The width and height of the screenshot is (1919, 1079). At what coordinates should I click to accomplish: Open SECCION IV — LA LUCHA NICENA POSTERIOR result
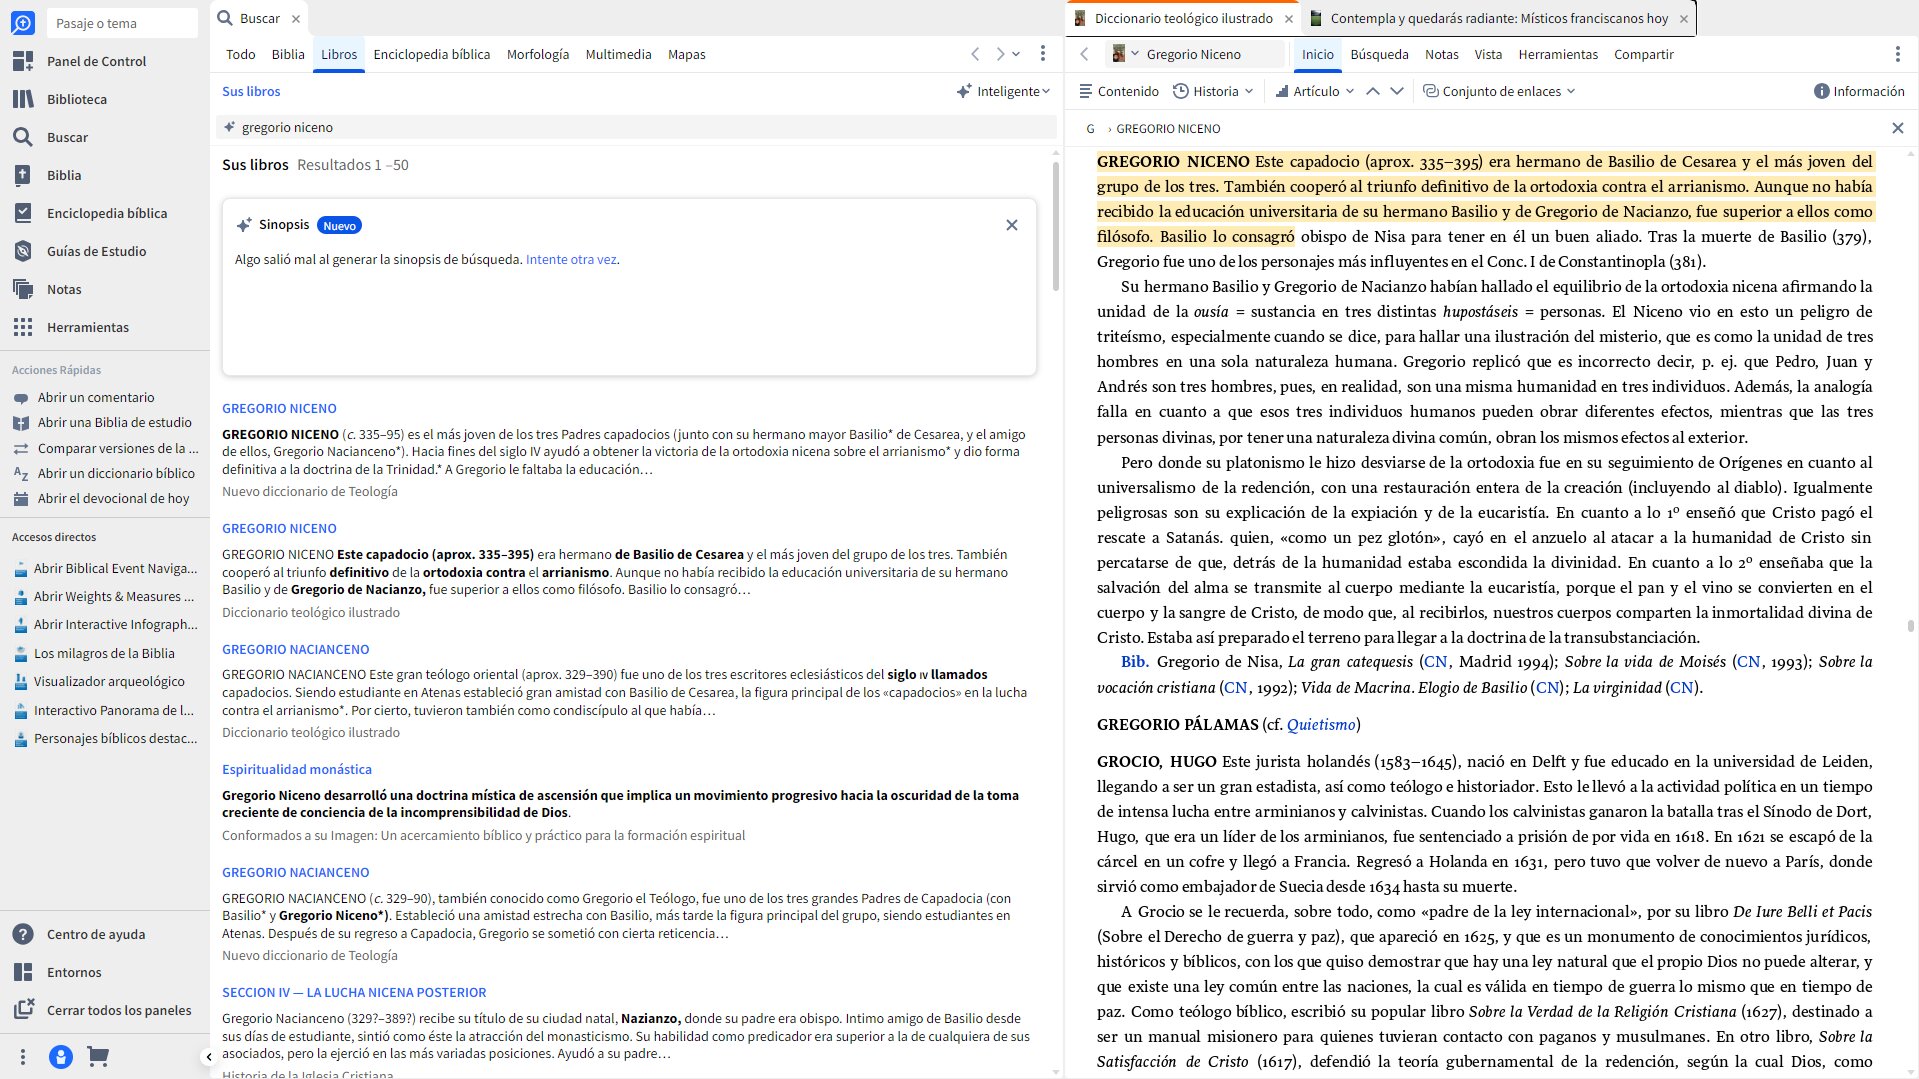[354, 992]
